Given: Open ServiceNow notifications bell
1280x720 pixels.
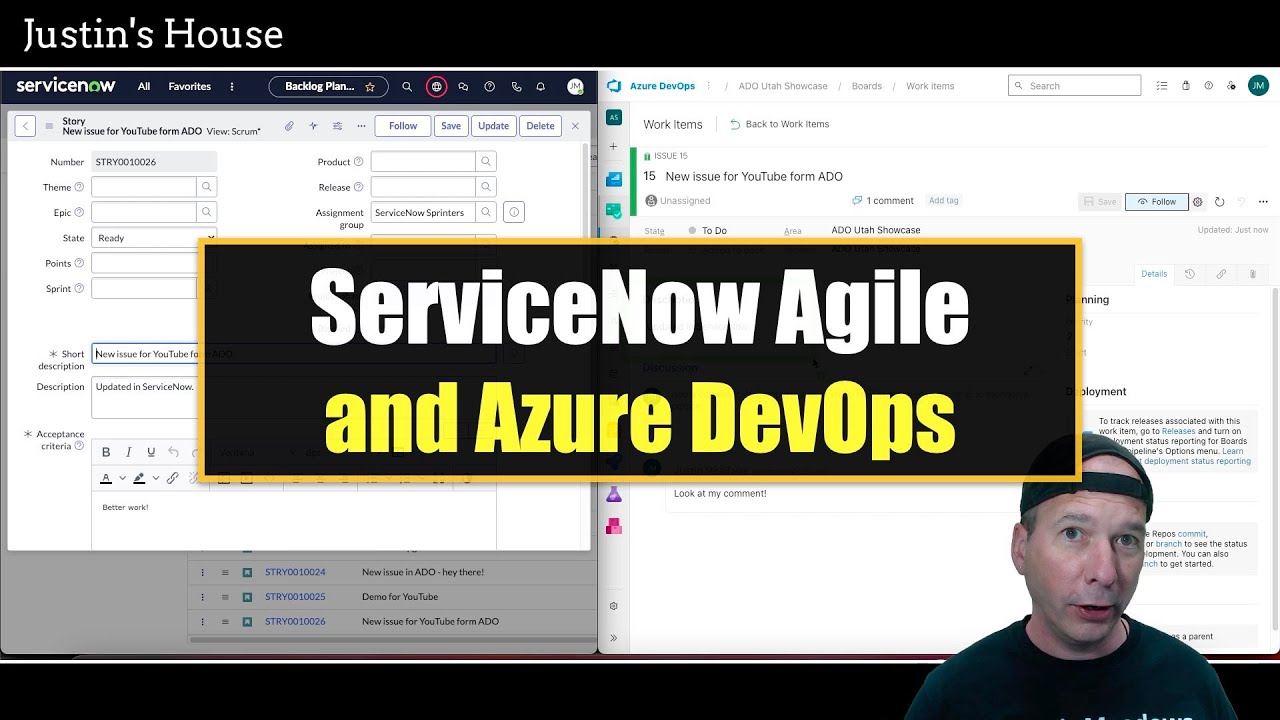Looking at the screenshot, I should pyautogui.click(x=541, y=87).
